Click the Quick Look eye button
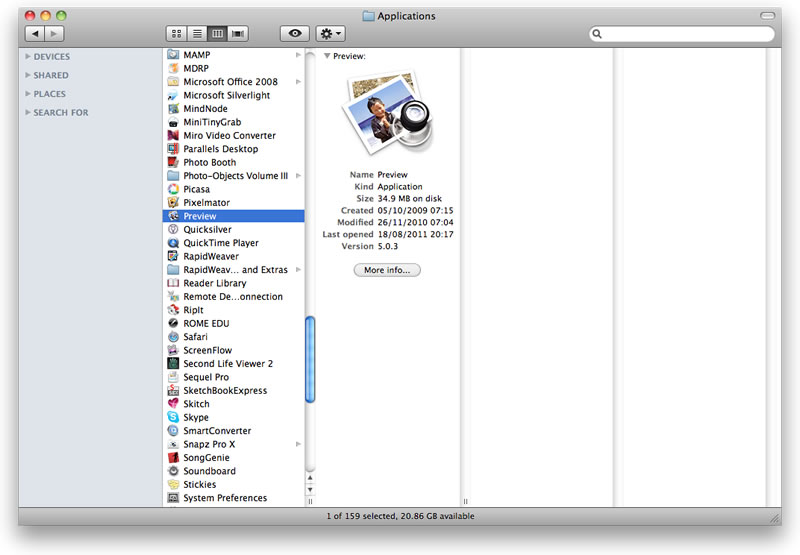This screenshot has height=555, width=800. coord(294,33)
